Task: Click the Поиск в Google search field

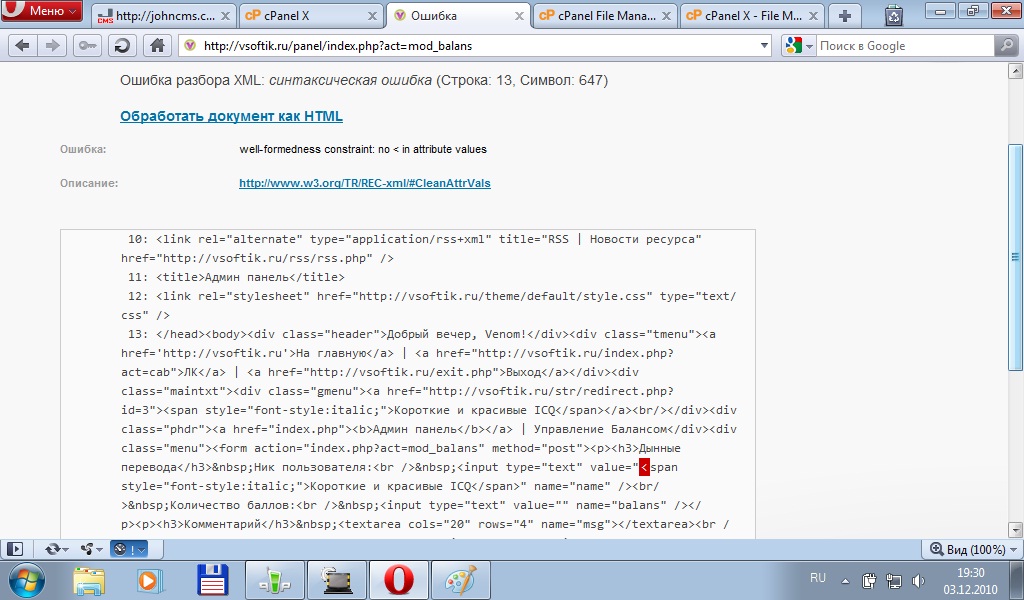Action: pyautogui.click(x=905, y=46)
